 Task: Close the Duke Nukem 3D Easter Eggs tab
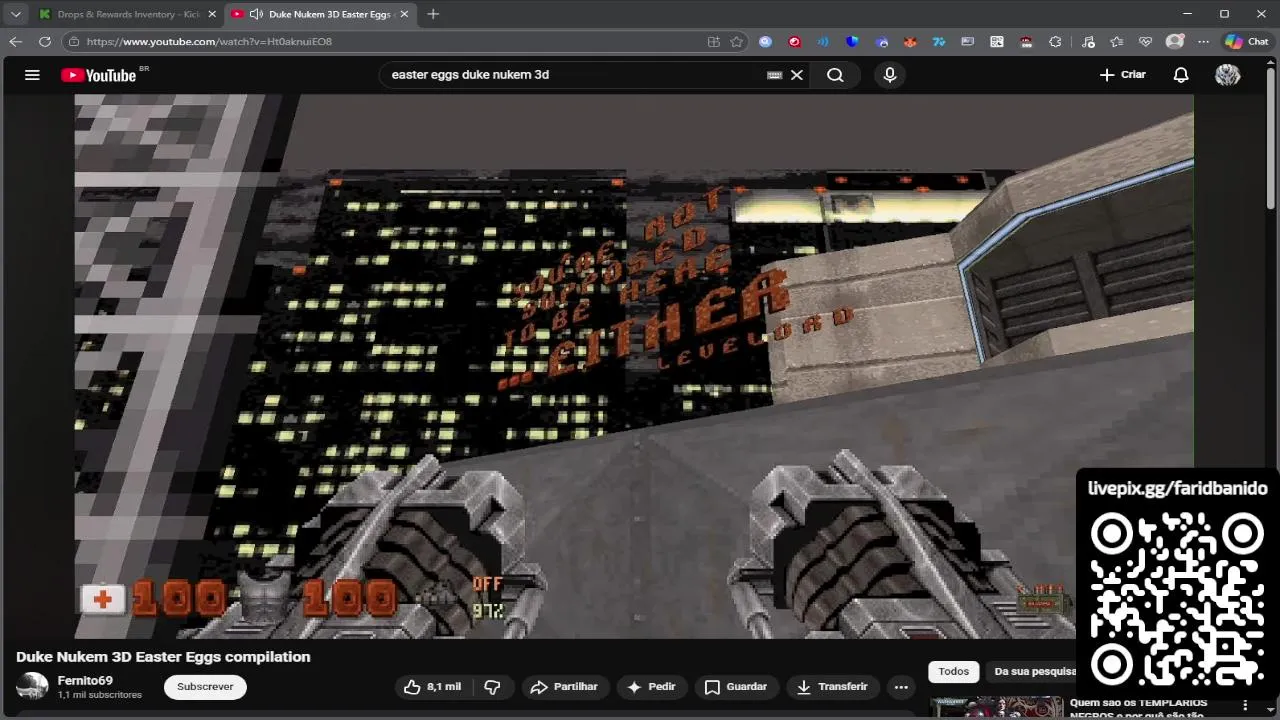click(404, 14)
